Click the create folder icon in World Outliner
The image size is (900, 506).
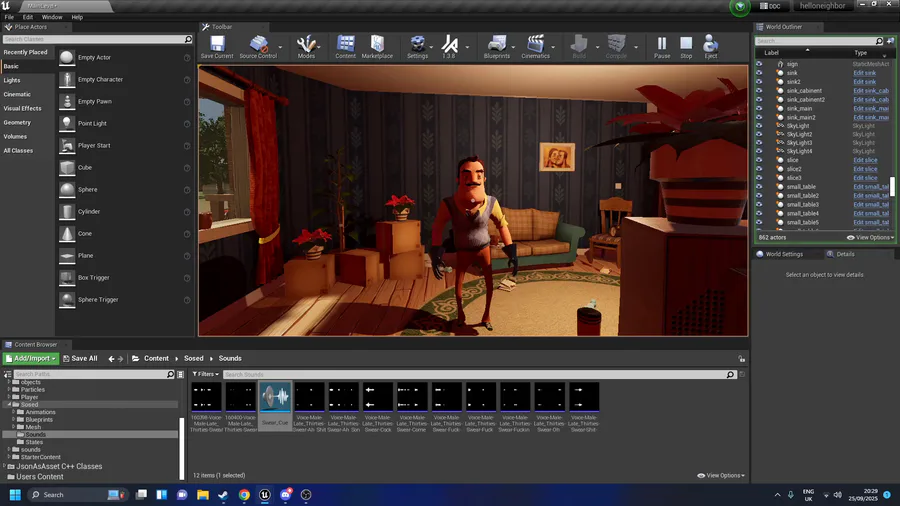click(890, 41)
